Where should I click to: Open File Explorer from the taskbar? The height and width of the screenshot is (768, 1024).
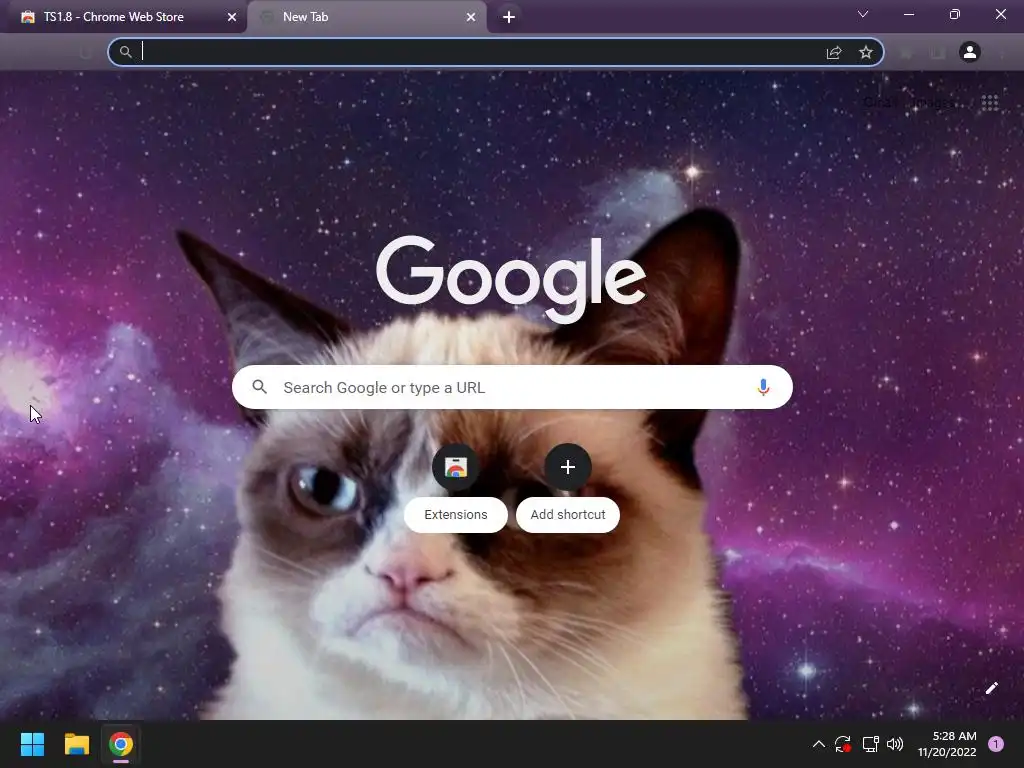pos(76,744)
